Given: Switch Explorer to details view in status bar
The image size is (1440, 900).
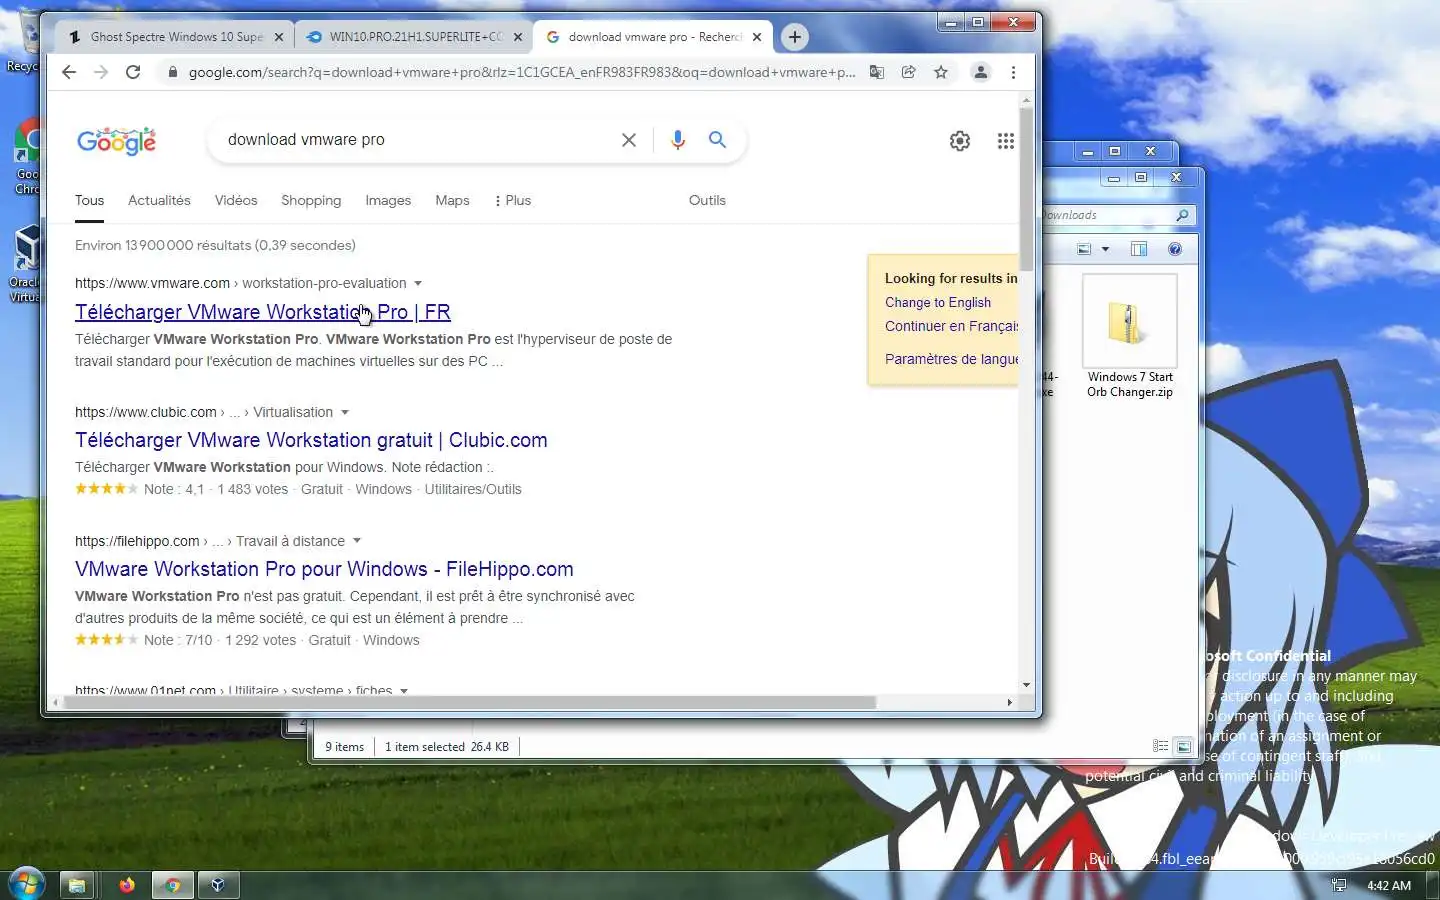Looking at the screenshot, I should tap(1160, 746).
